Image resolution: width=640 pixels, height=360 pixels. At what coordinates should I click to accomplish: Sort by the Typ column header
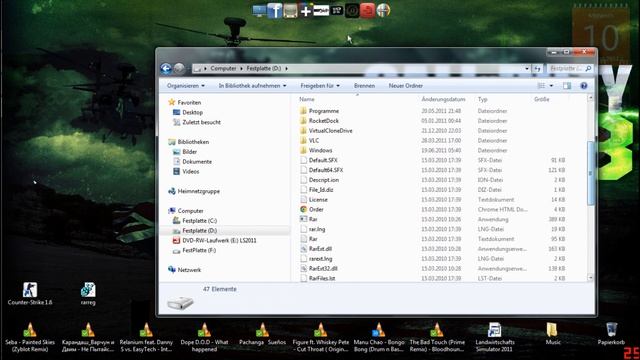(x=482, y=99)
